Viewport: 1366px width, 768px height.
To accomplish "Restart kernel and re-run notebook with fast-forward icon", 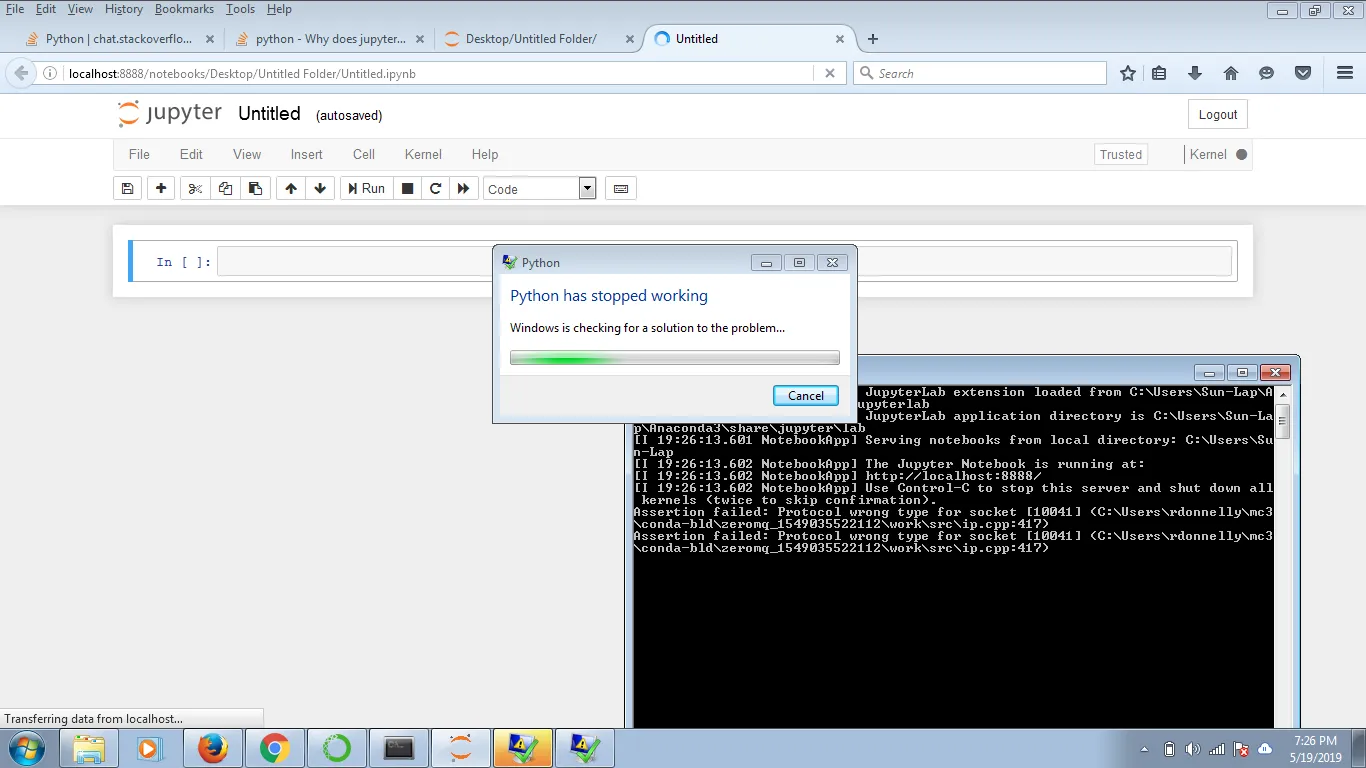I will (463, 188).
